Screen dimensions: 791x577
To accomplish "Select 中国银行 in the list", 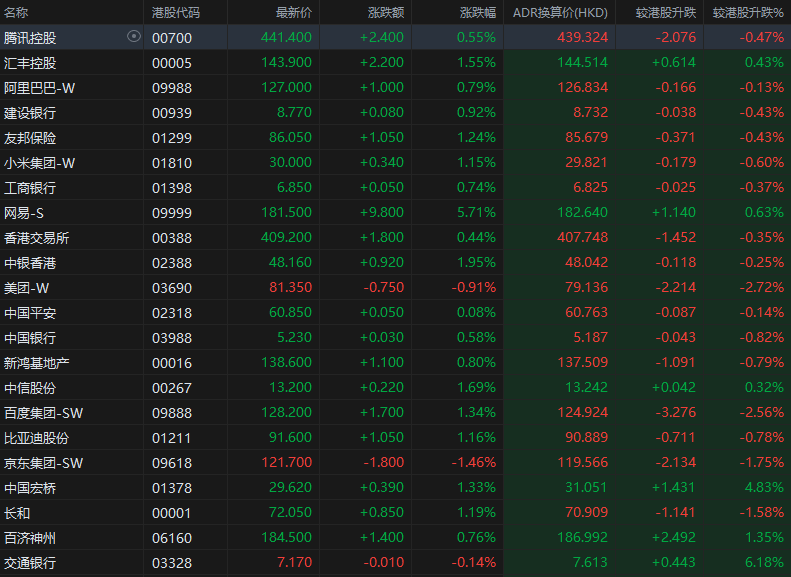I will (x=30, y=338).
